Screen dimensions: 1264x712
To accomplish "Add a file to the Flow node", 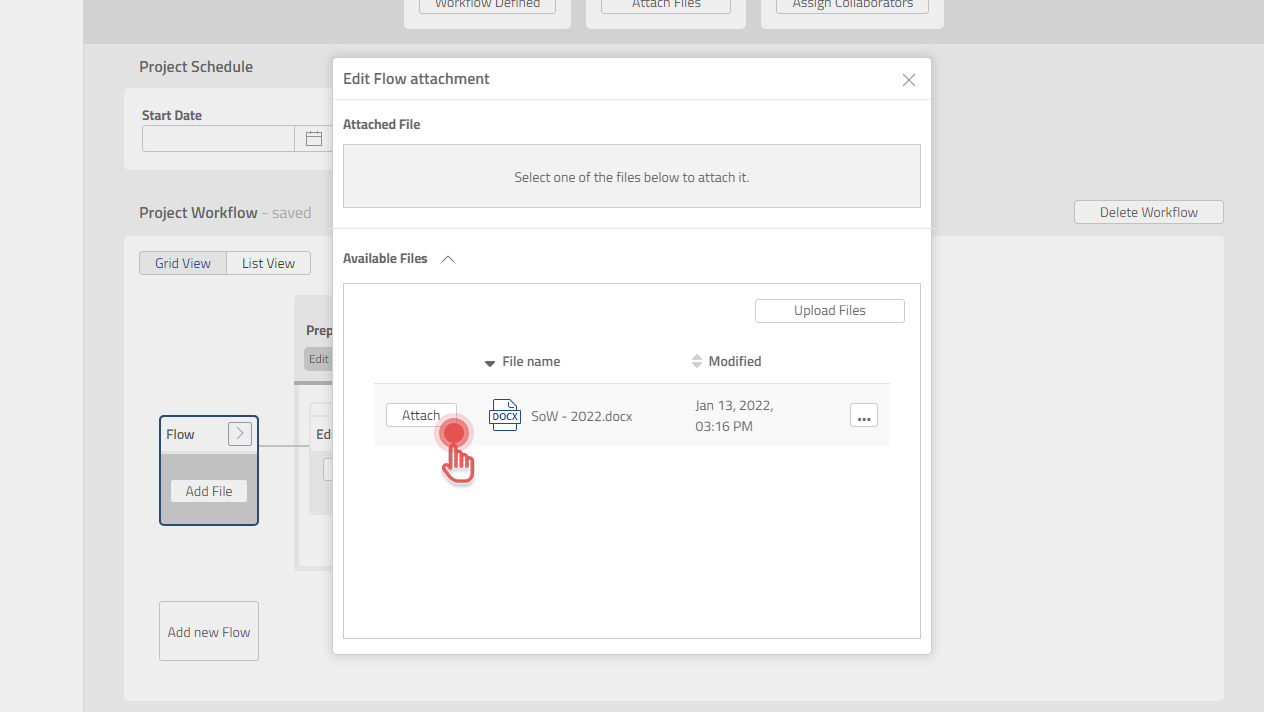I will [208, 491].
